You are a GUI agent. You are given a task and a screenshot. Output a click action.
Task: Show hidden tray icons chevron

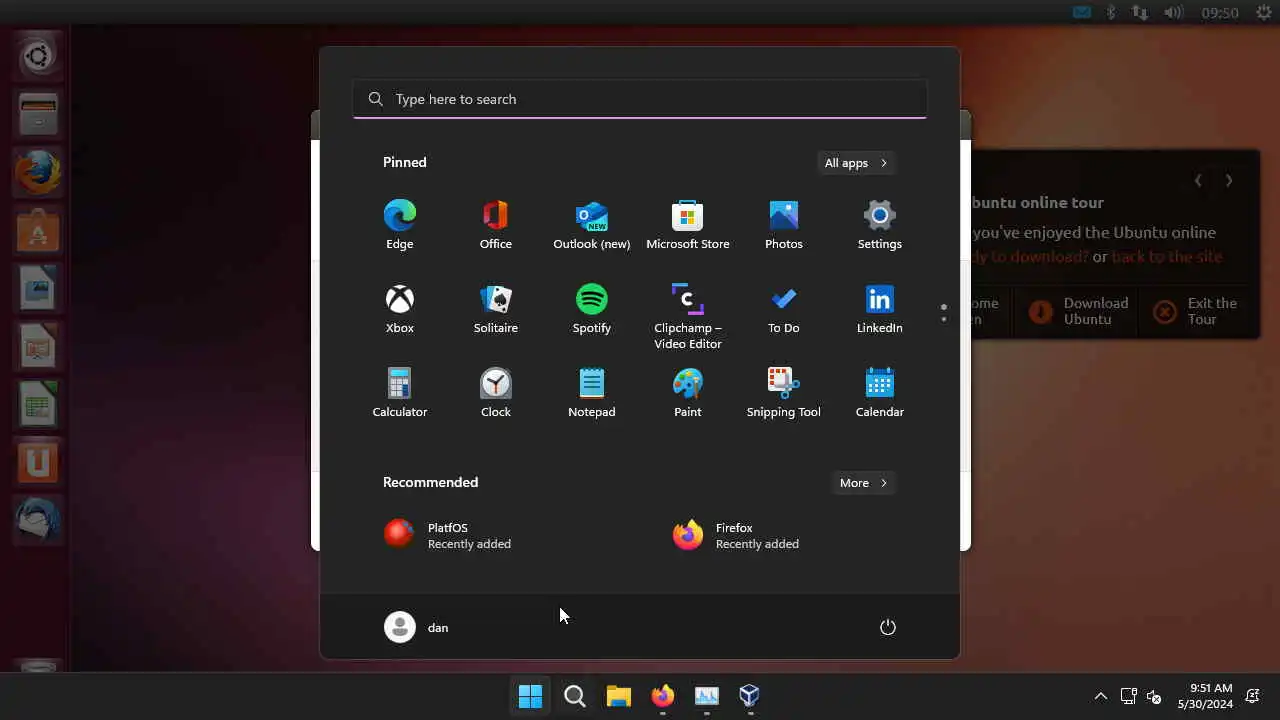click(1101, 696)
